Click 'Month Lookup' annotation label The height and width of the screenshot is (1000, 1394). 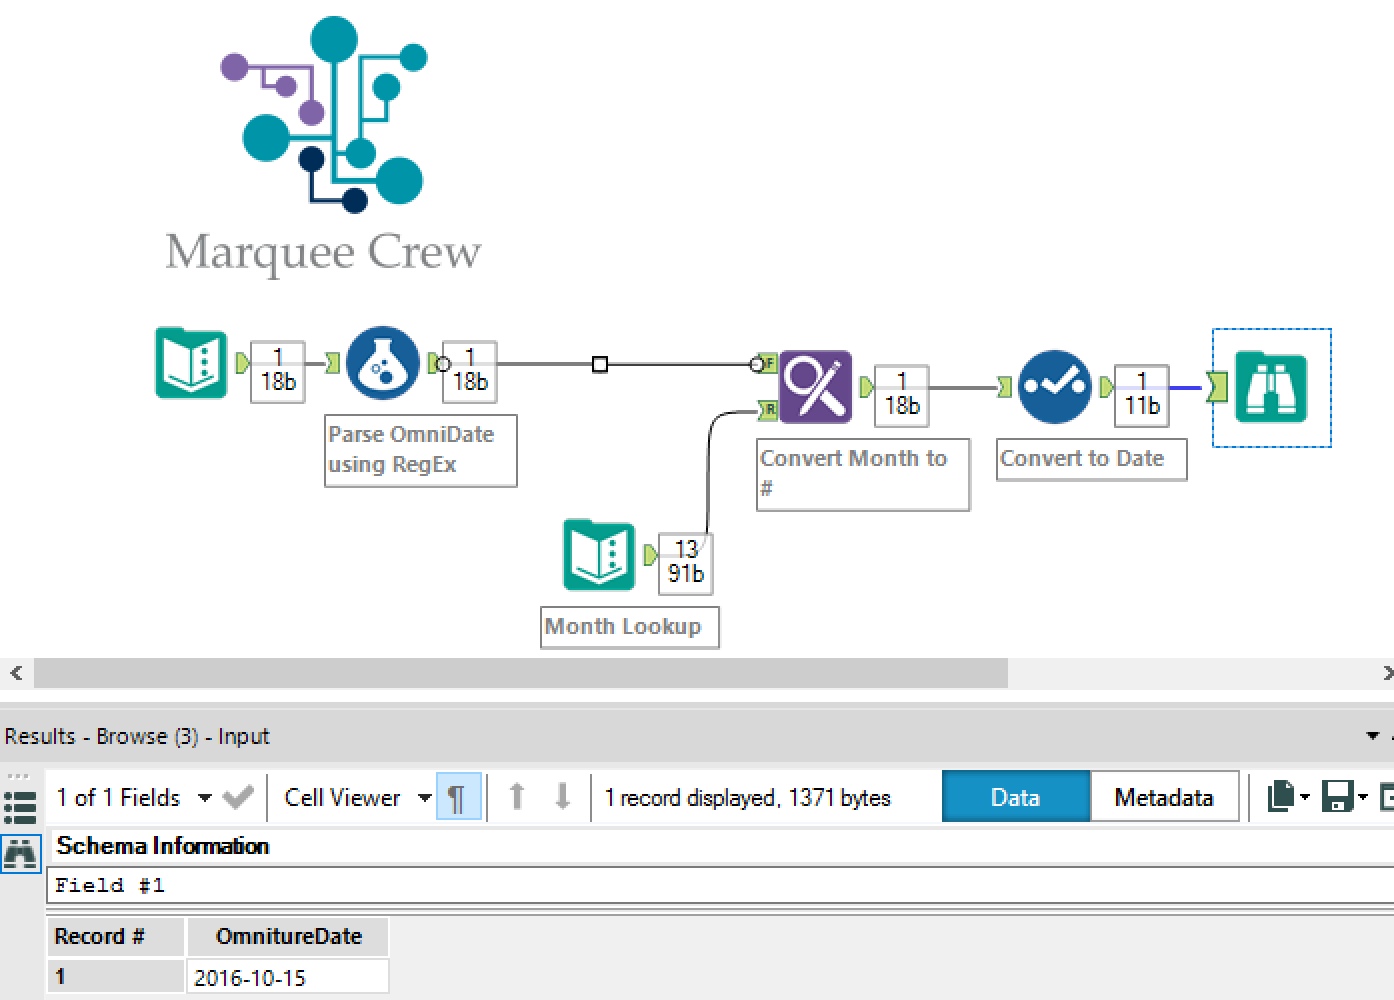(630, 628)
